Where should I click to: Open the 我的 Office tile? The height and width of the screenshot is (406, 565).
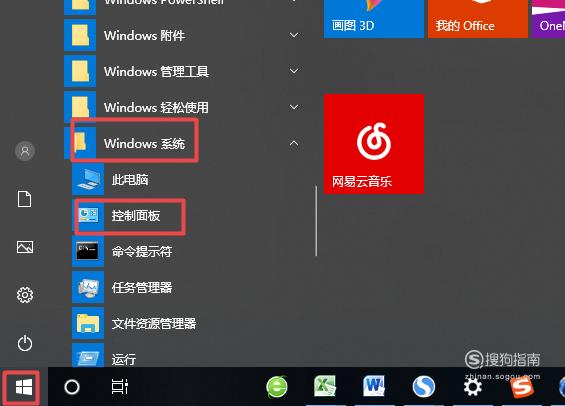[x=478, y=19]
